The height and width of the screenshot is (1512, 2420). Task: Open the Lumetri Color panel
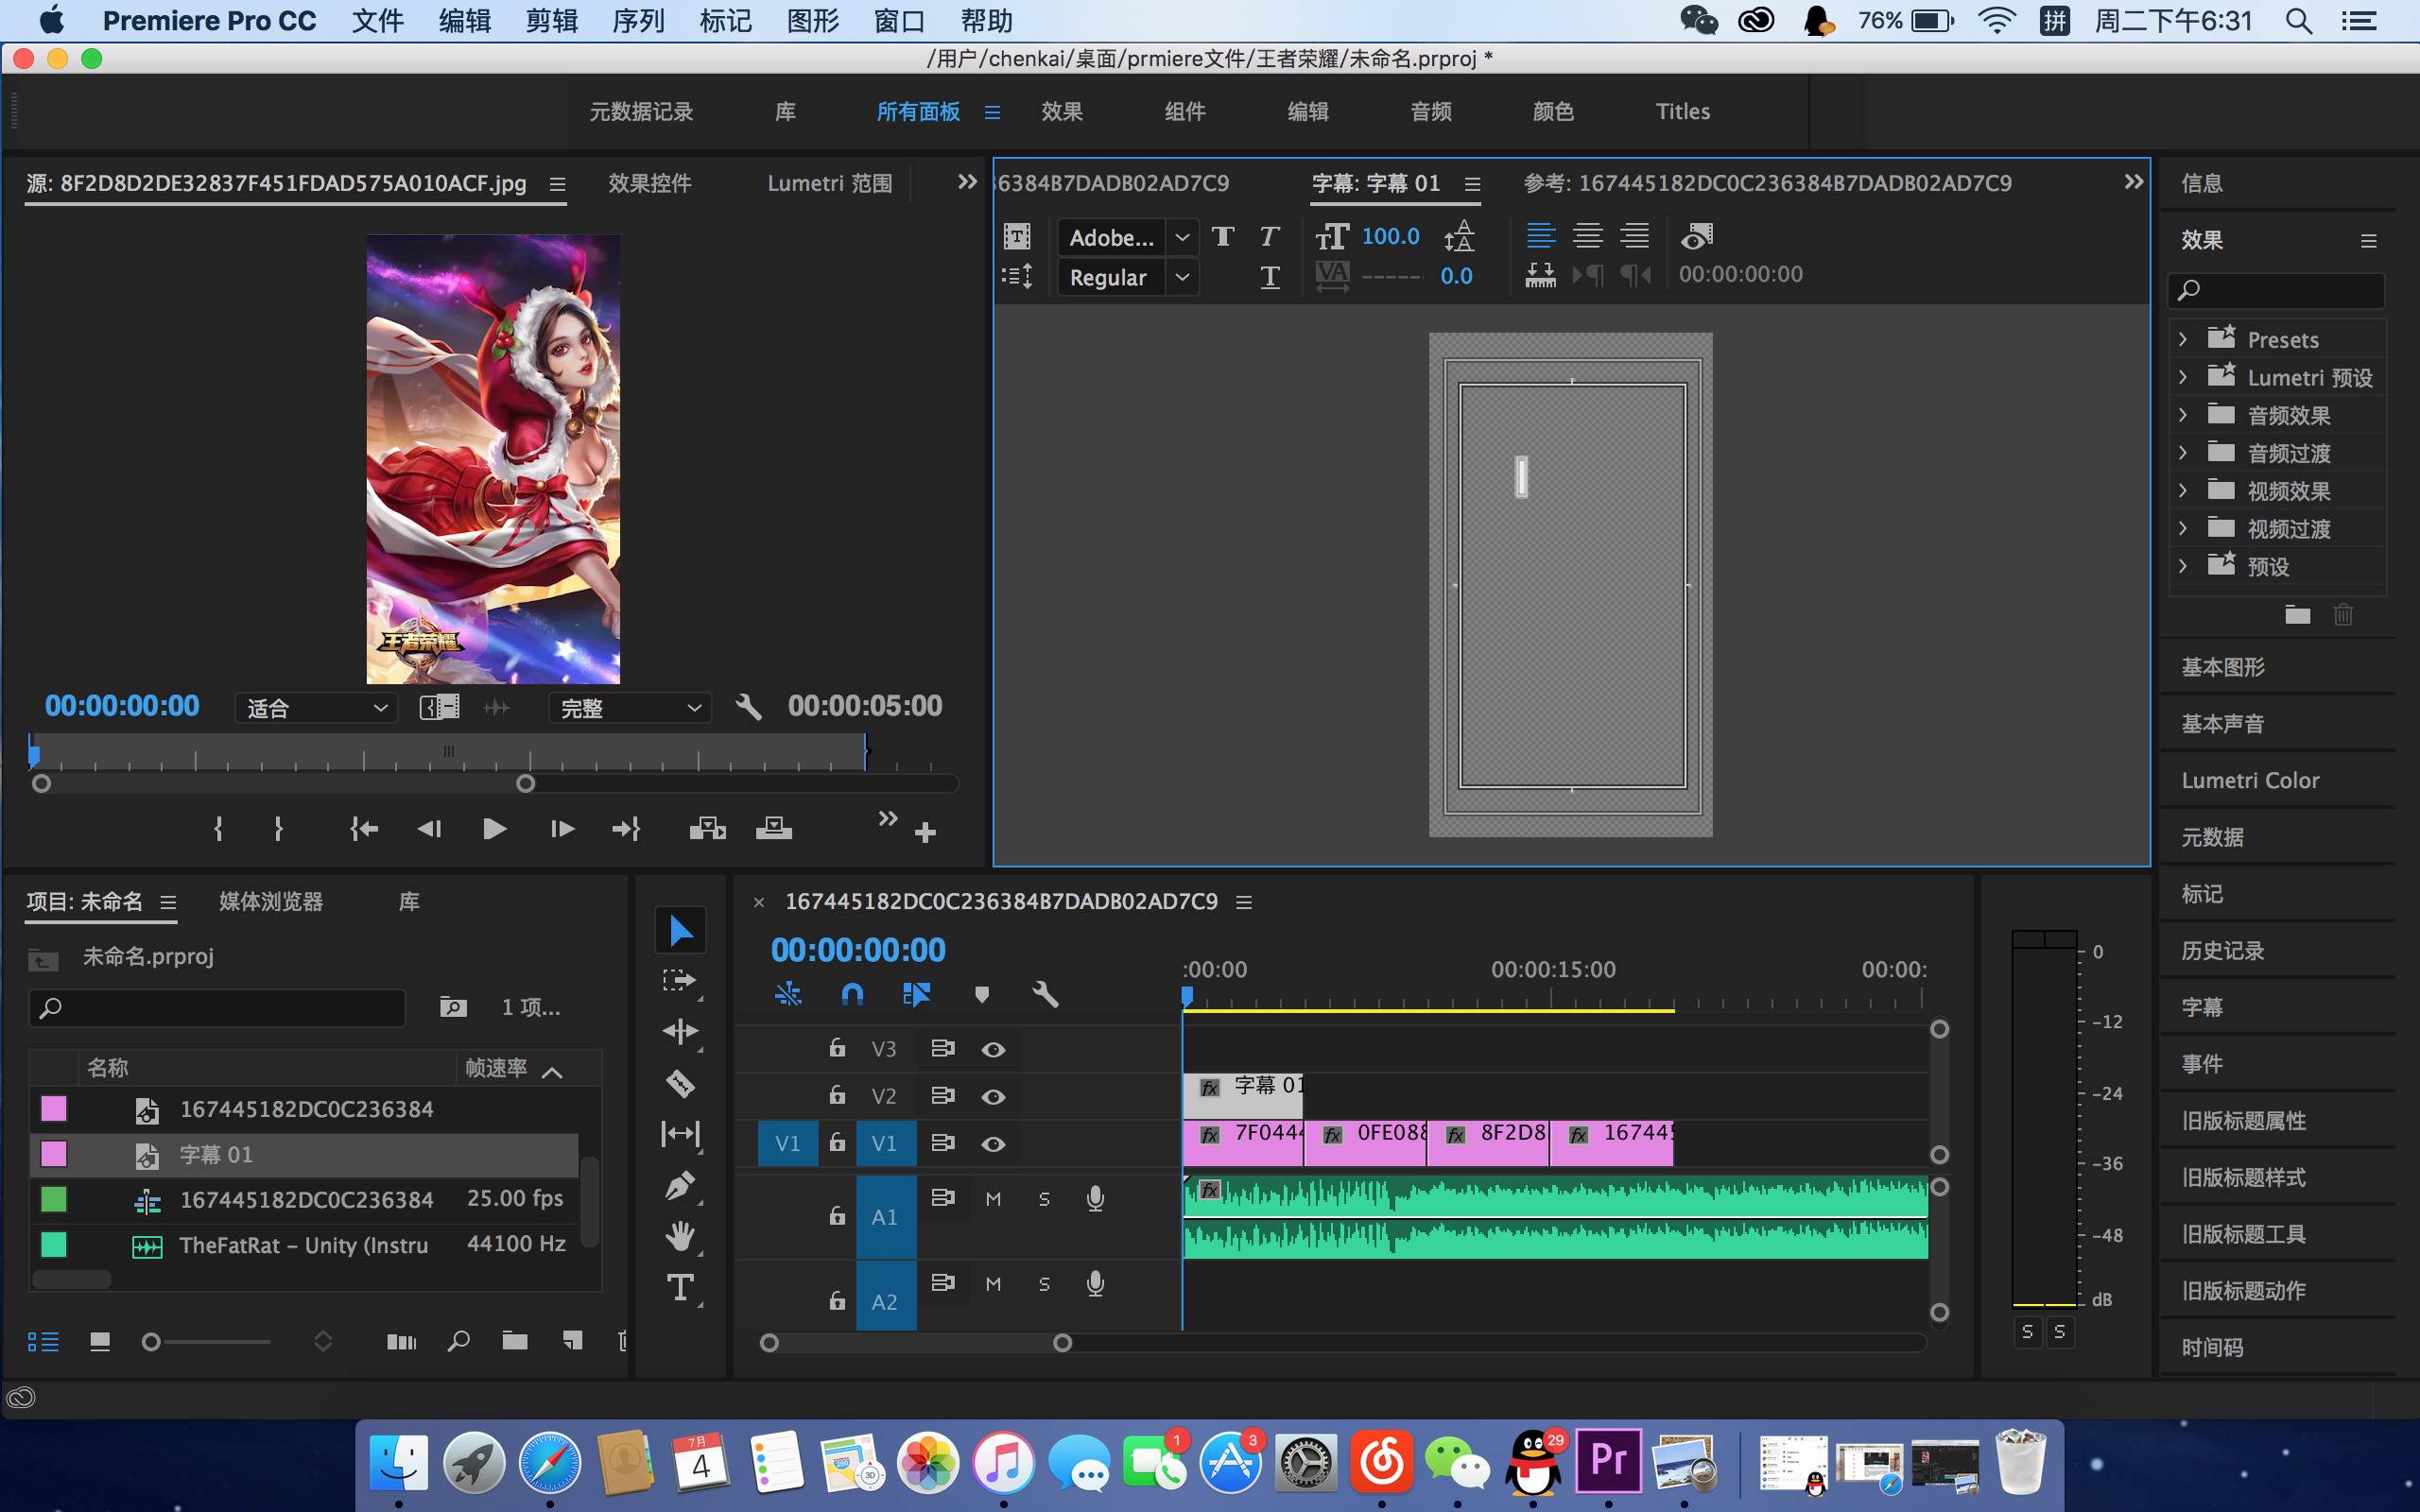(2250, 780)
